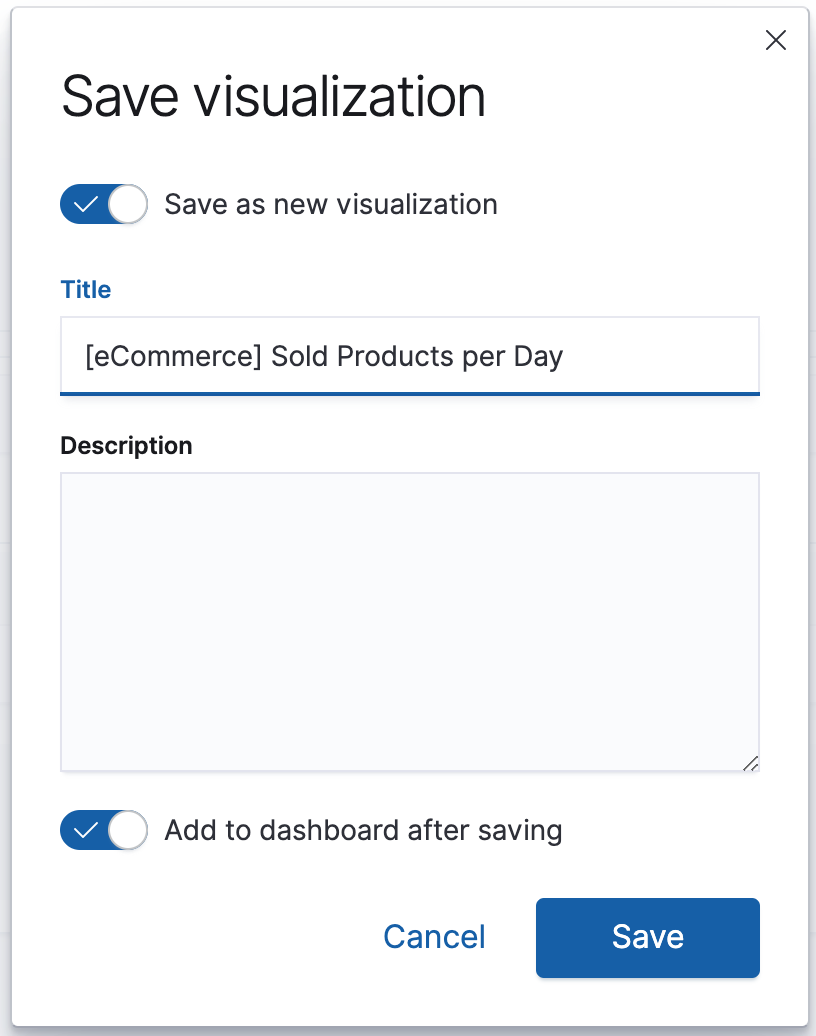Click the "Add to dashboard after saving" label text
Viewport: 816px width, 1036px height.
pos(363,830)
